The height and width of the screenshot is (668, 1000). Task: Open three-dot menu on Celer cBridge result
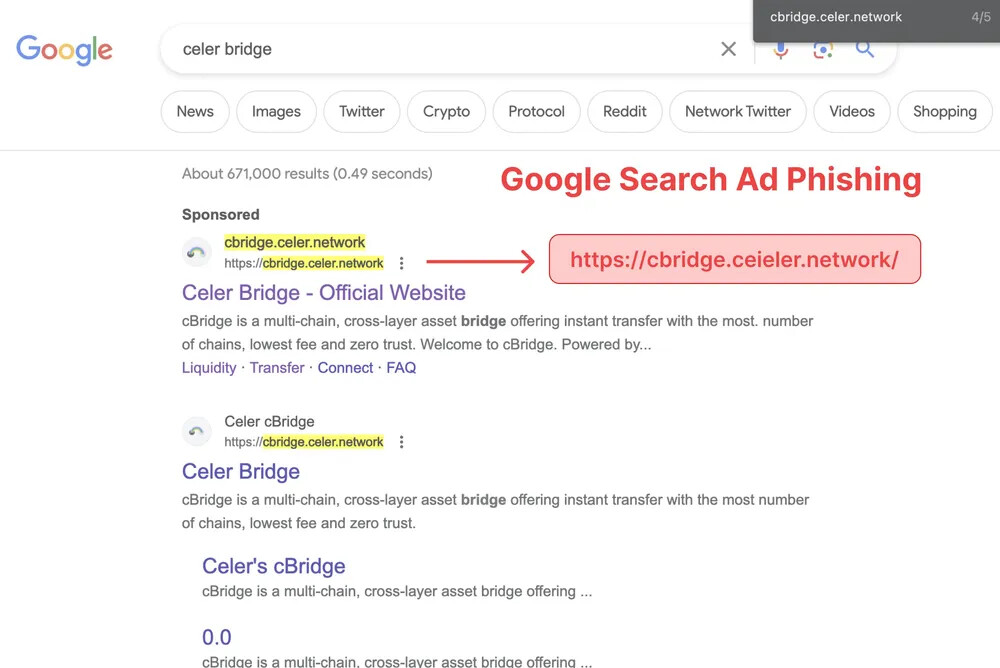pos(401,442)
